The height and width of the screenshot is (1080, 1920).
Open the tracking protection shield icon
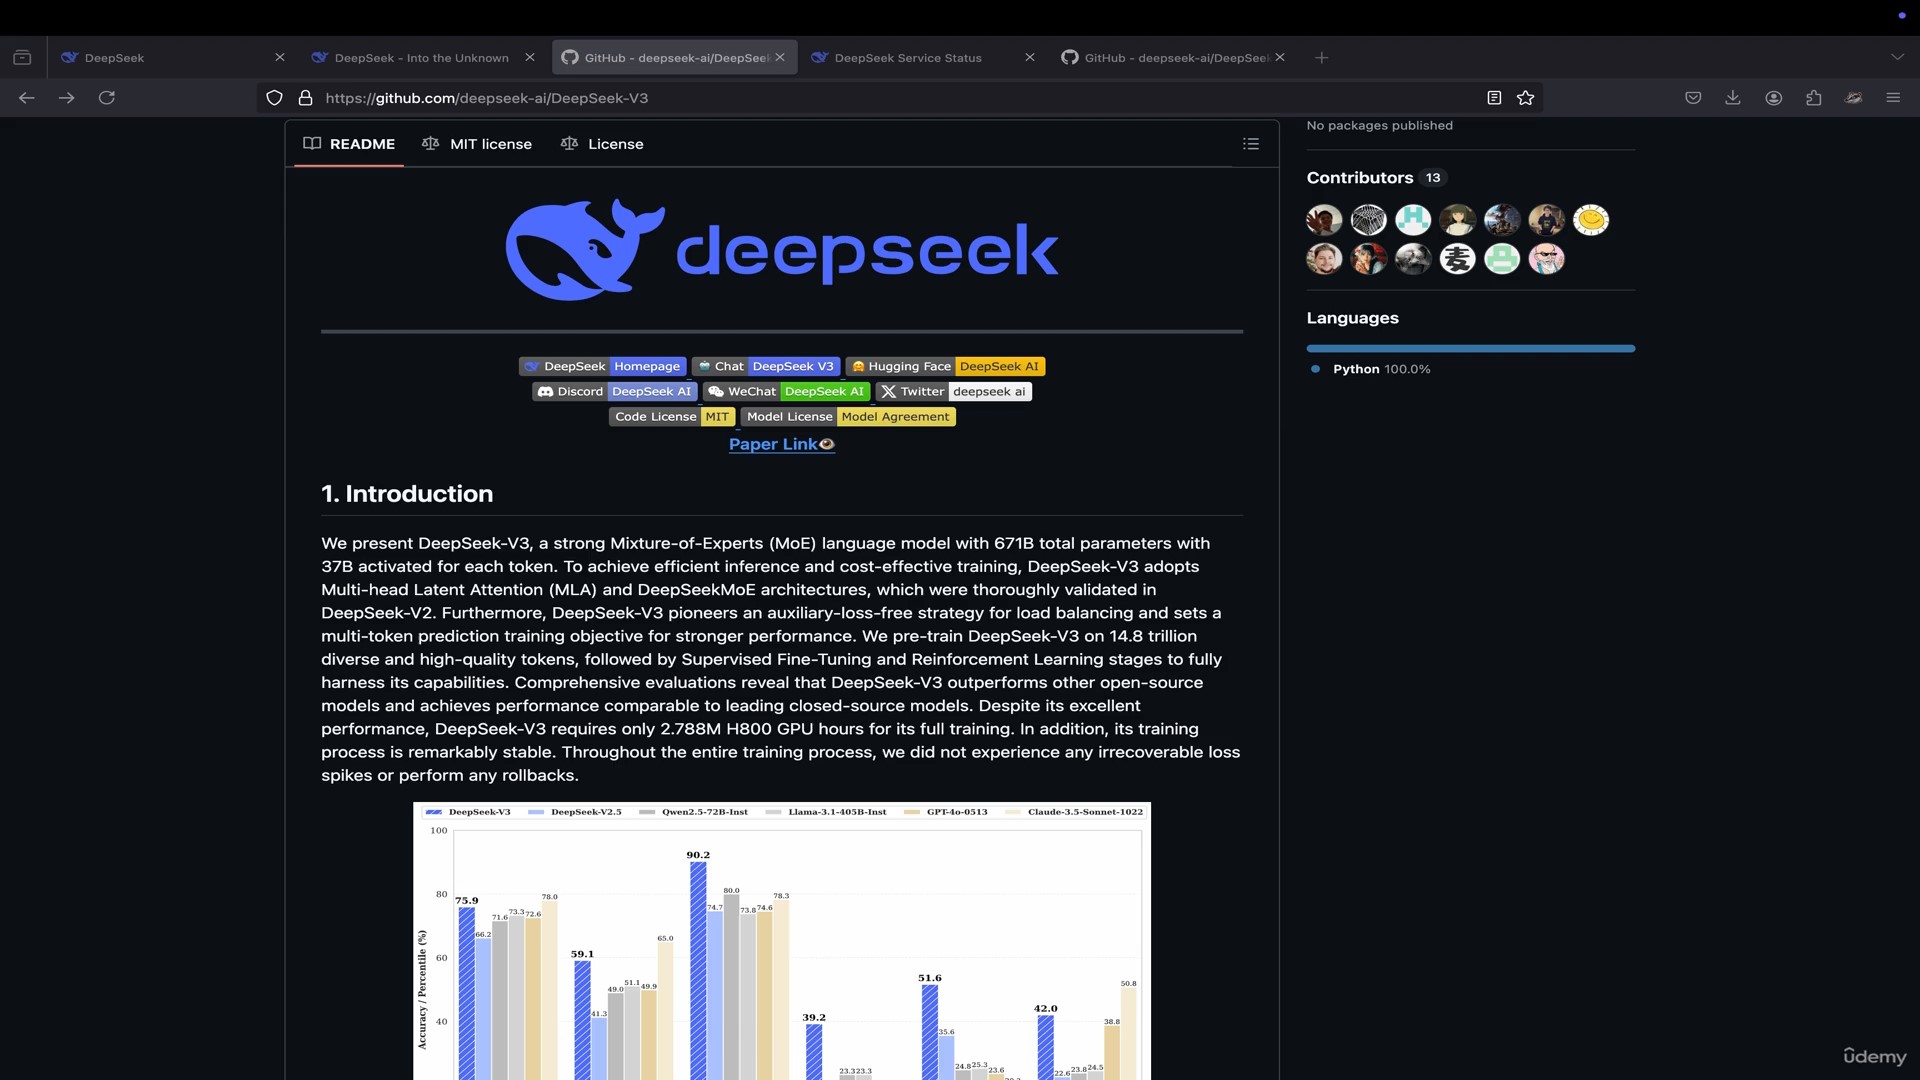pos(274,98)
